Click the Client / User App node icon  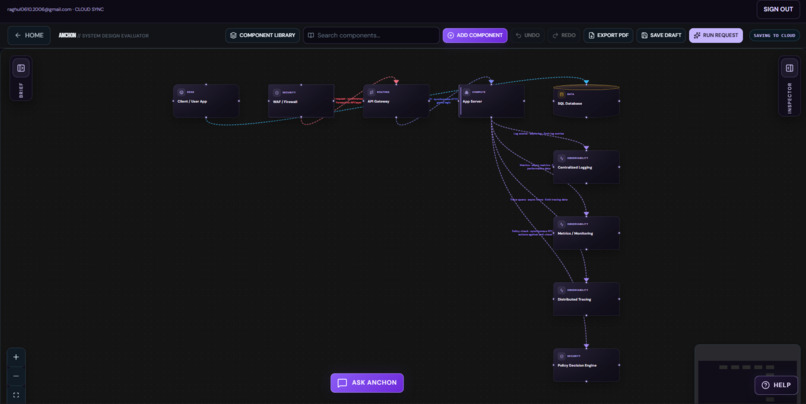point(181,93)
